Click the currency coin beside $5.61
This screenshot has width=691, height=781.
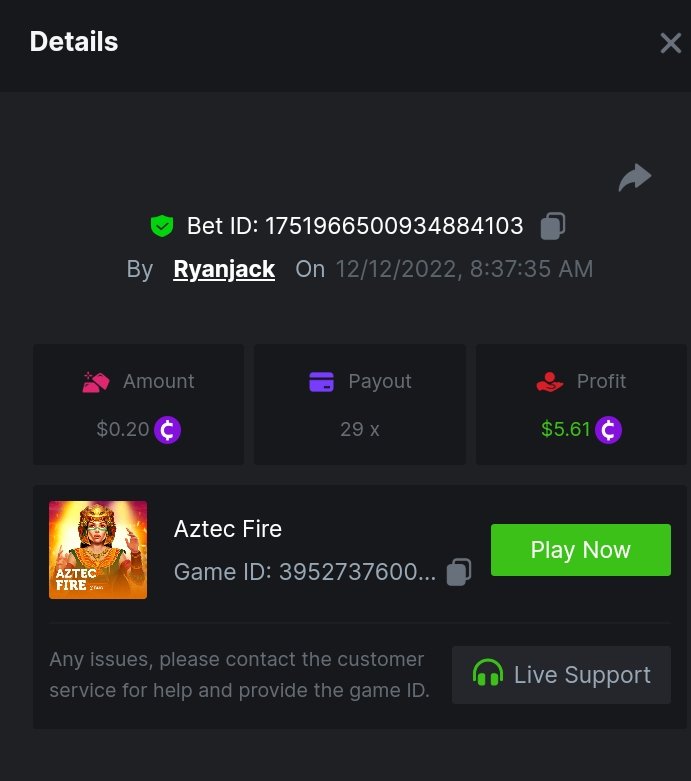[608, 430]
